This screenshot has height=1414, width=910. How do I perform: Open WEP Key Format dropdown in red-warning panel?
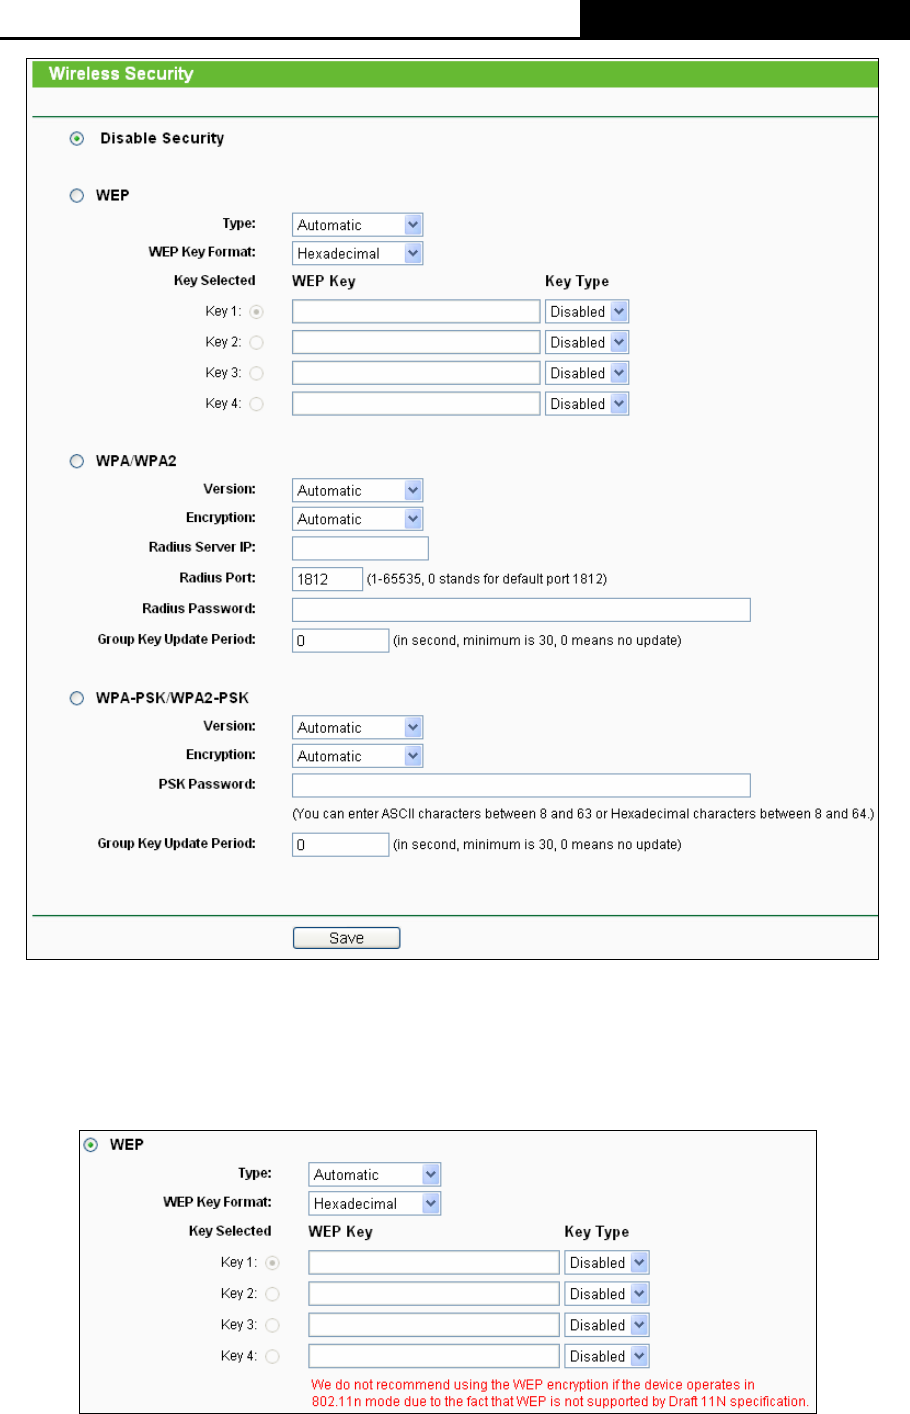(x=375, y=1204)
